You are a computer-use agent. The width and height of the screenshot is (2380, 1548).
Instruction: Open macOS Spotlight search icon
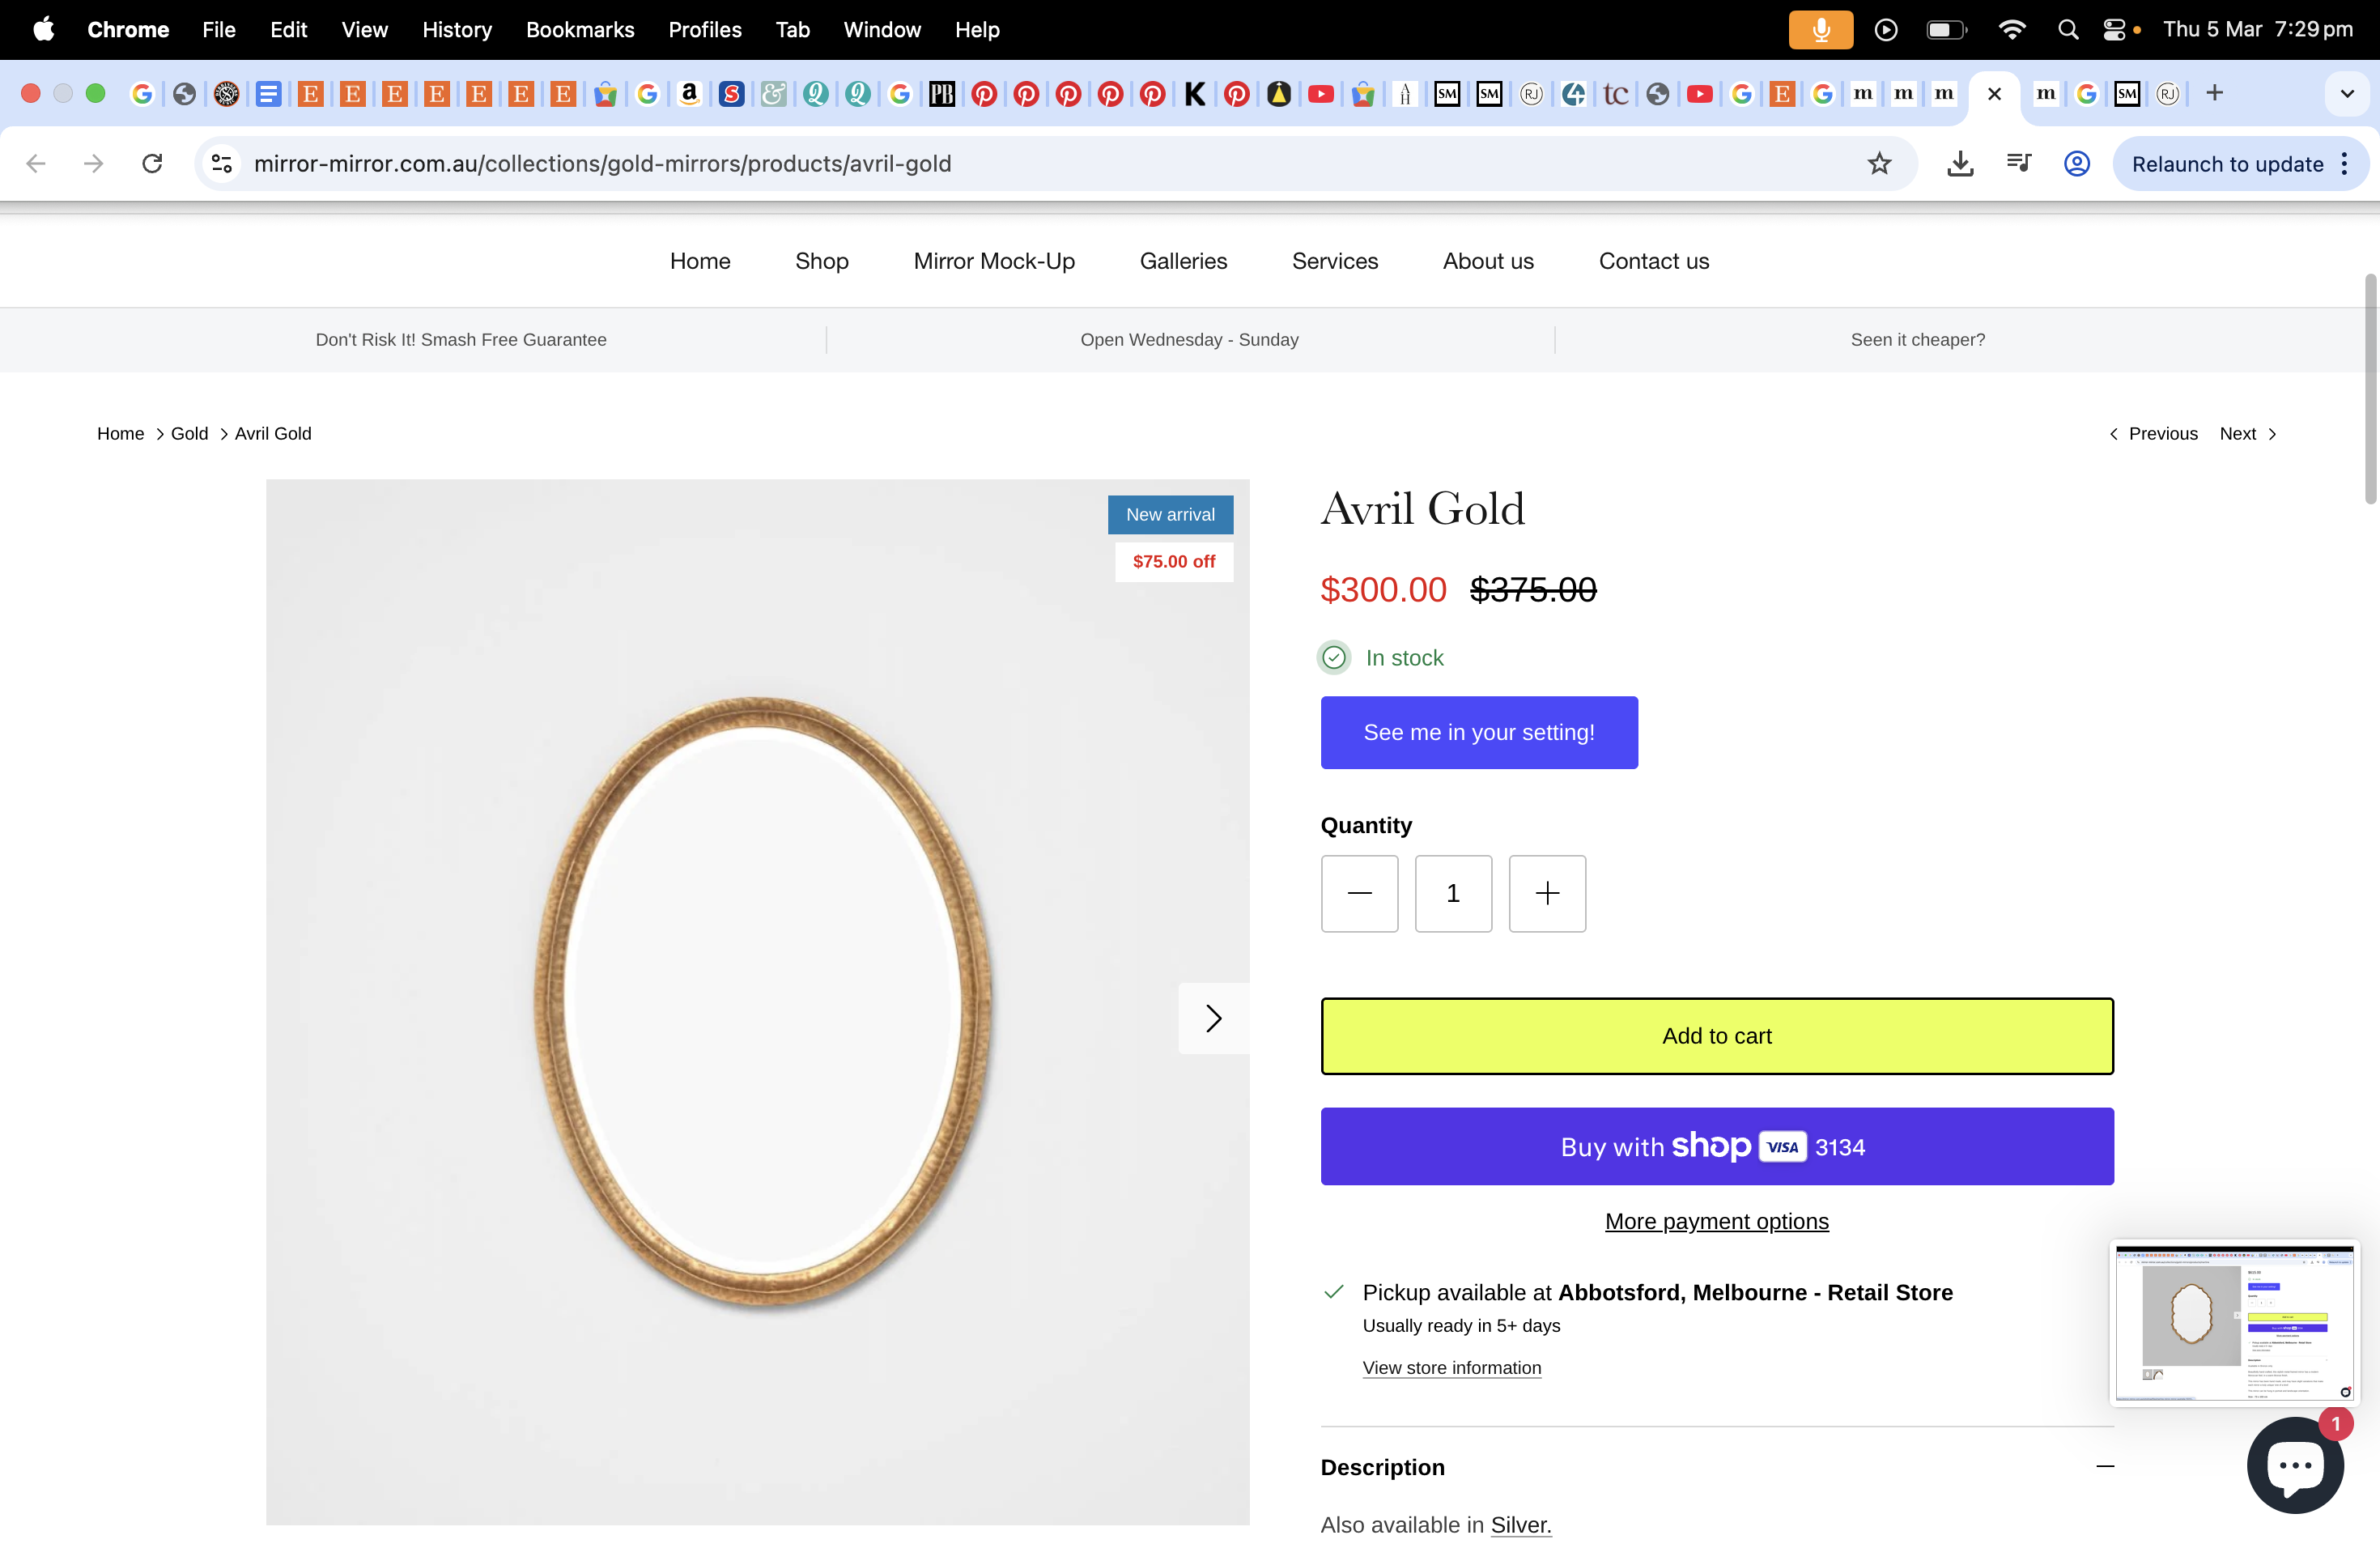[x=2068, y=30]
